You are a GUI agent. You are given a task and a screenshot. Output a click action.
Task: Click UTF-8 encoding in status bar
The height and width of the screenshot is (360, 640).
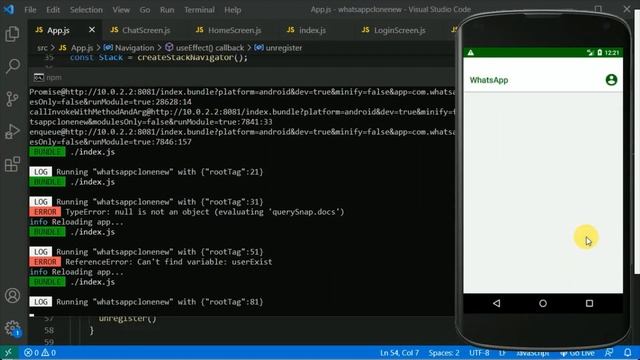pyautogui.click(x=479, y=353)
